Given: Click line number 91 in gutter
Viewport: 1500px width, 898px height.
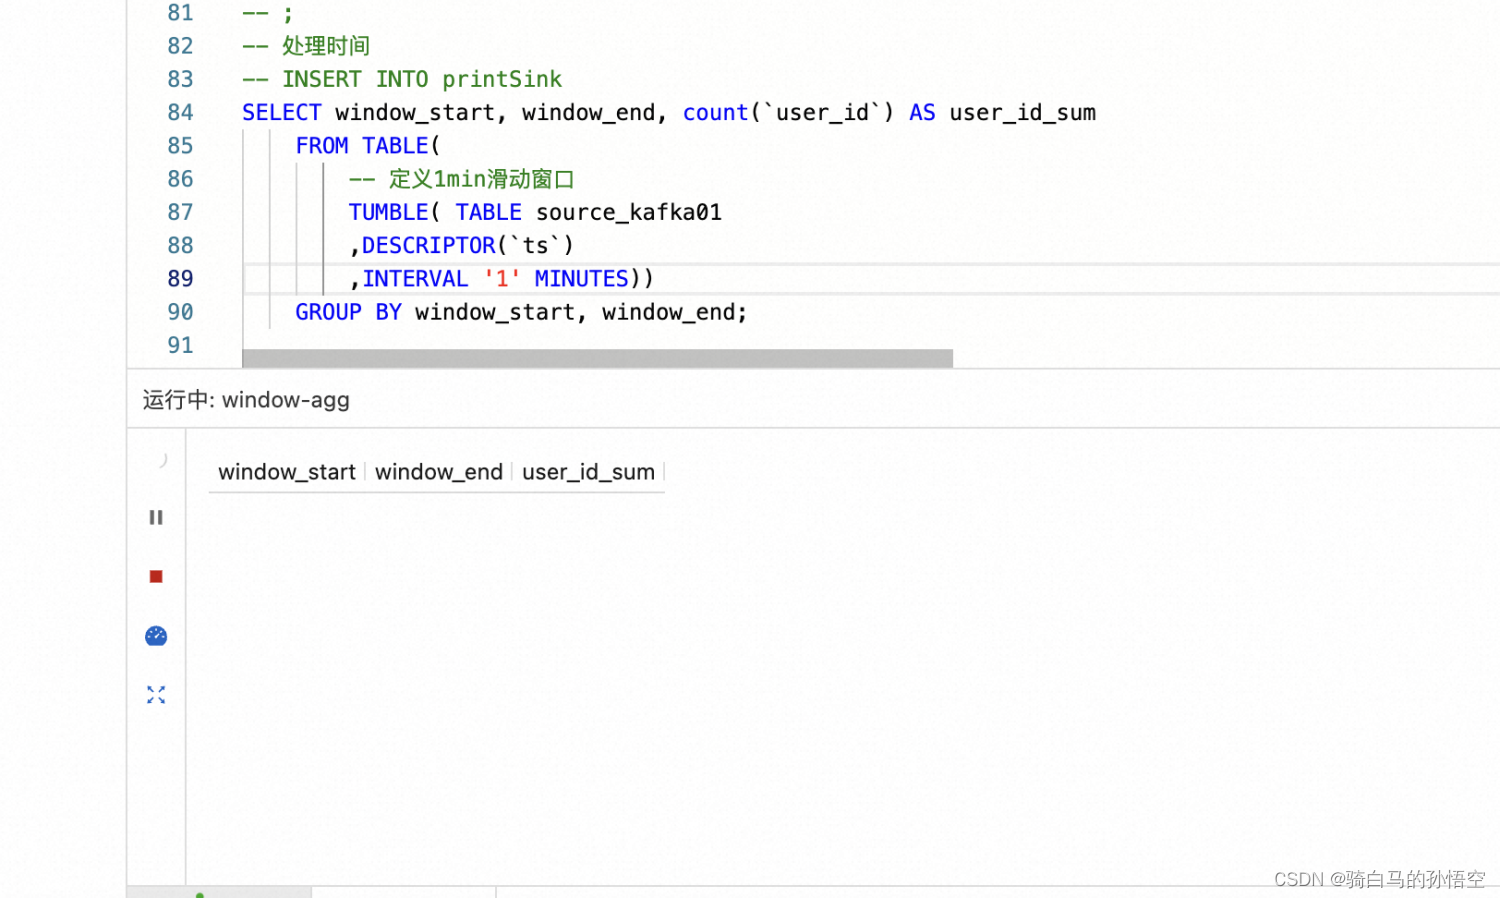Looking at the screenshot, I should (180, 345).
